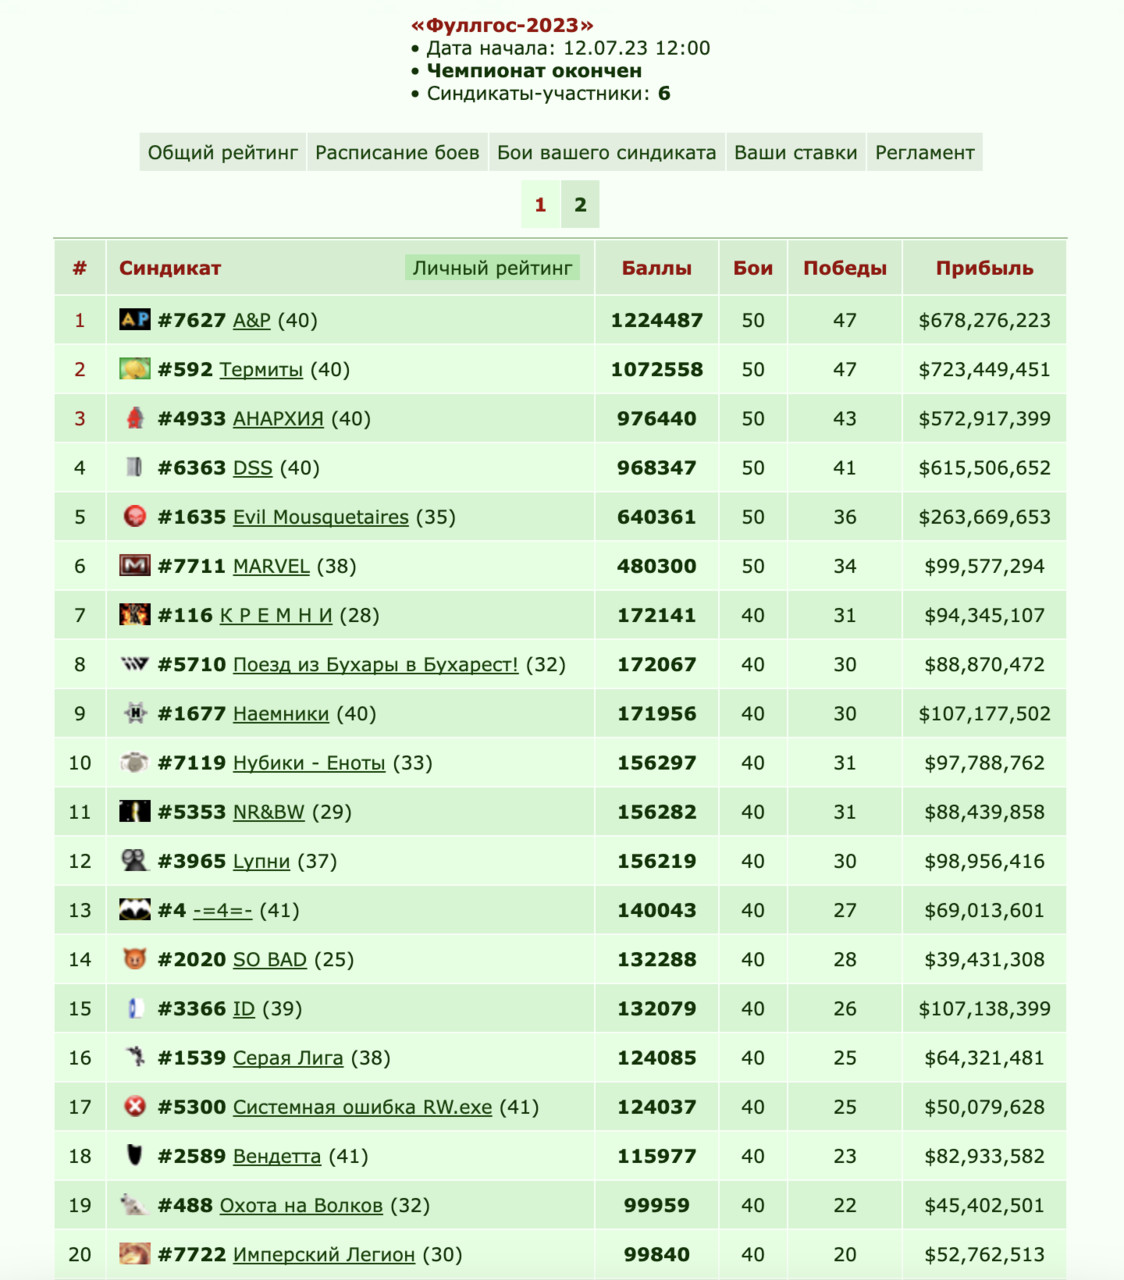Screen dimensions: 1124x1280
Task: Click the Системная ошибка RW.exe red X emblem
Action: pyautogui.click(x=135, y=1106)
